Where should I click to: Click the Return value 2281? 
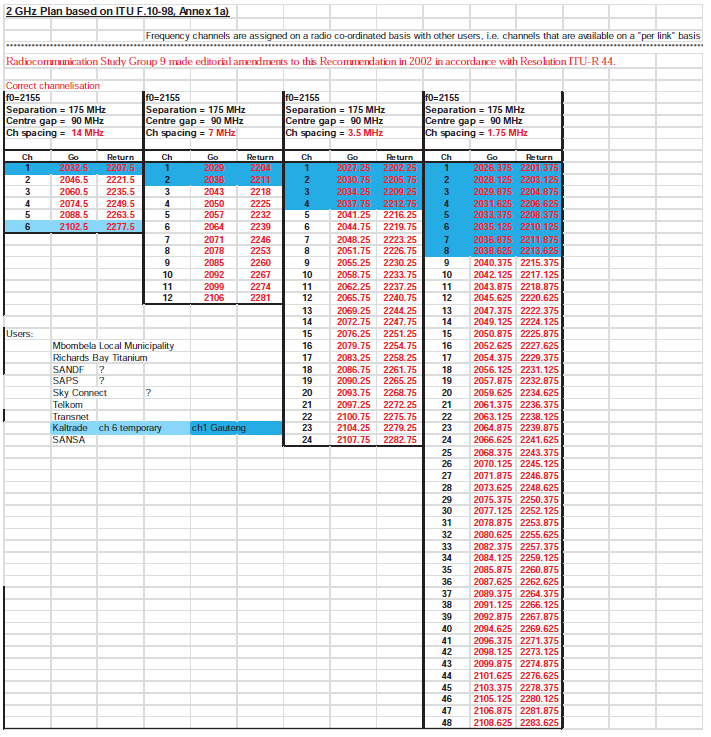[260, 298]
